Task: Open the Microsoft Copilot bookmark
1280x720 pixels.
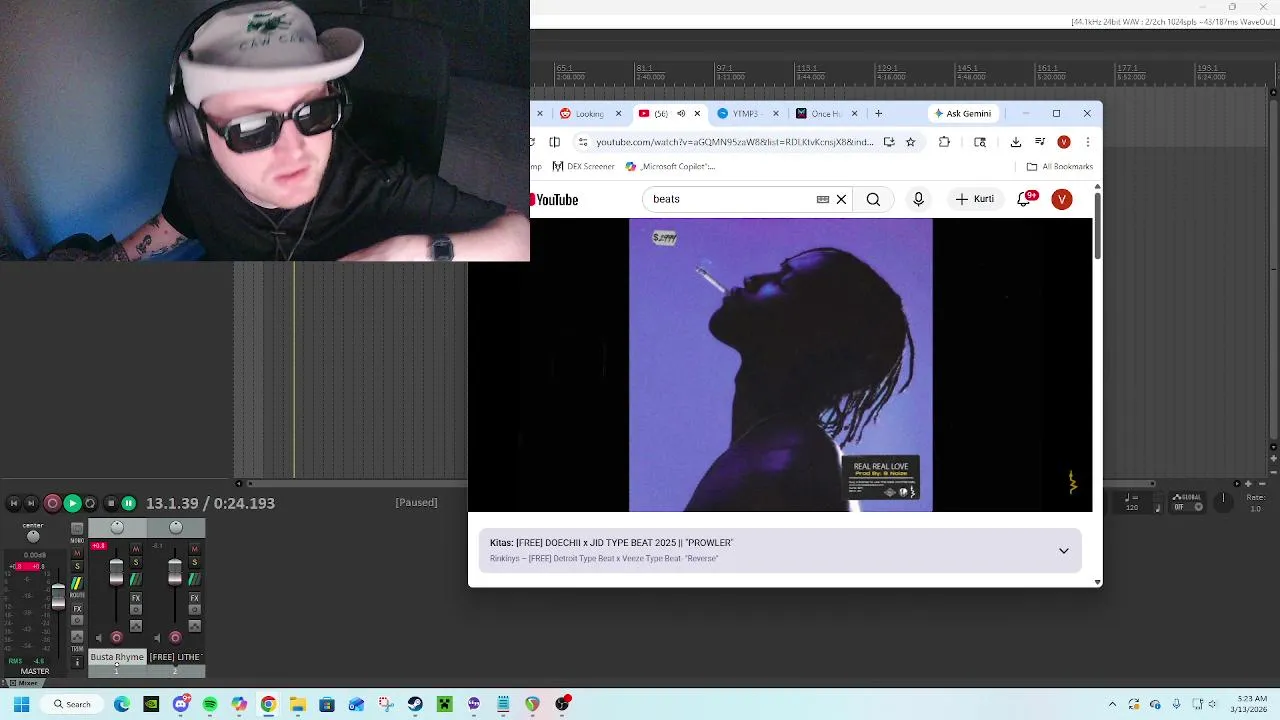Action: click(x=670, y=167)
